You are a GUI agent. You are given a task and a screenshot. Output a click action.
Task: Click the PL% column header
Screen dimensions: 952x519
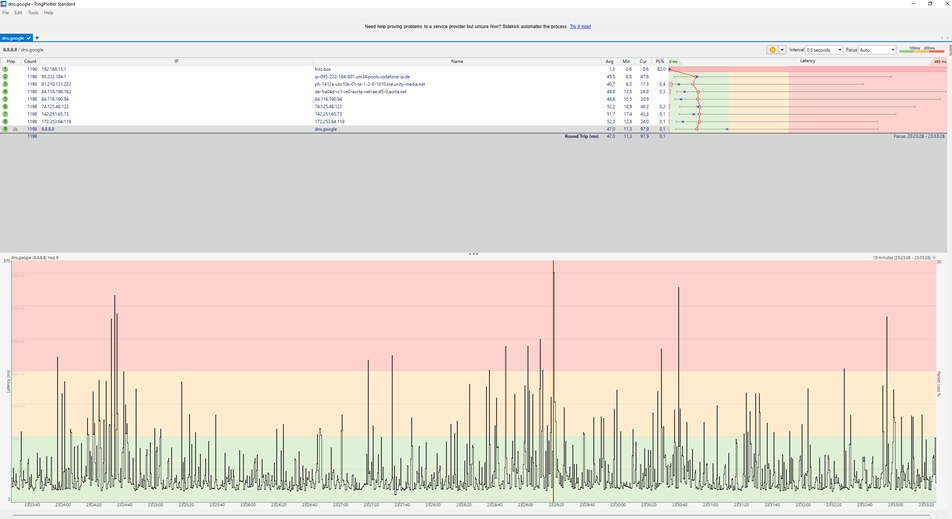(660, 61)
